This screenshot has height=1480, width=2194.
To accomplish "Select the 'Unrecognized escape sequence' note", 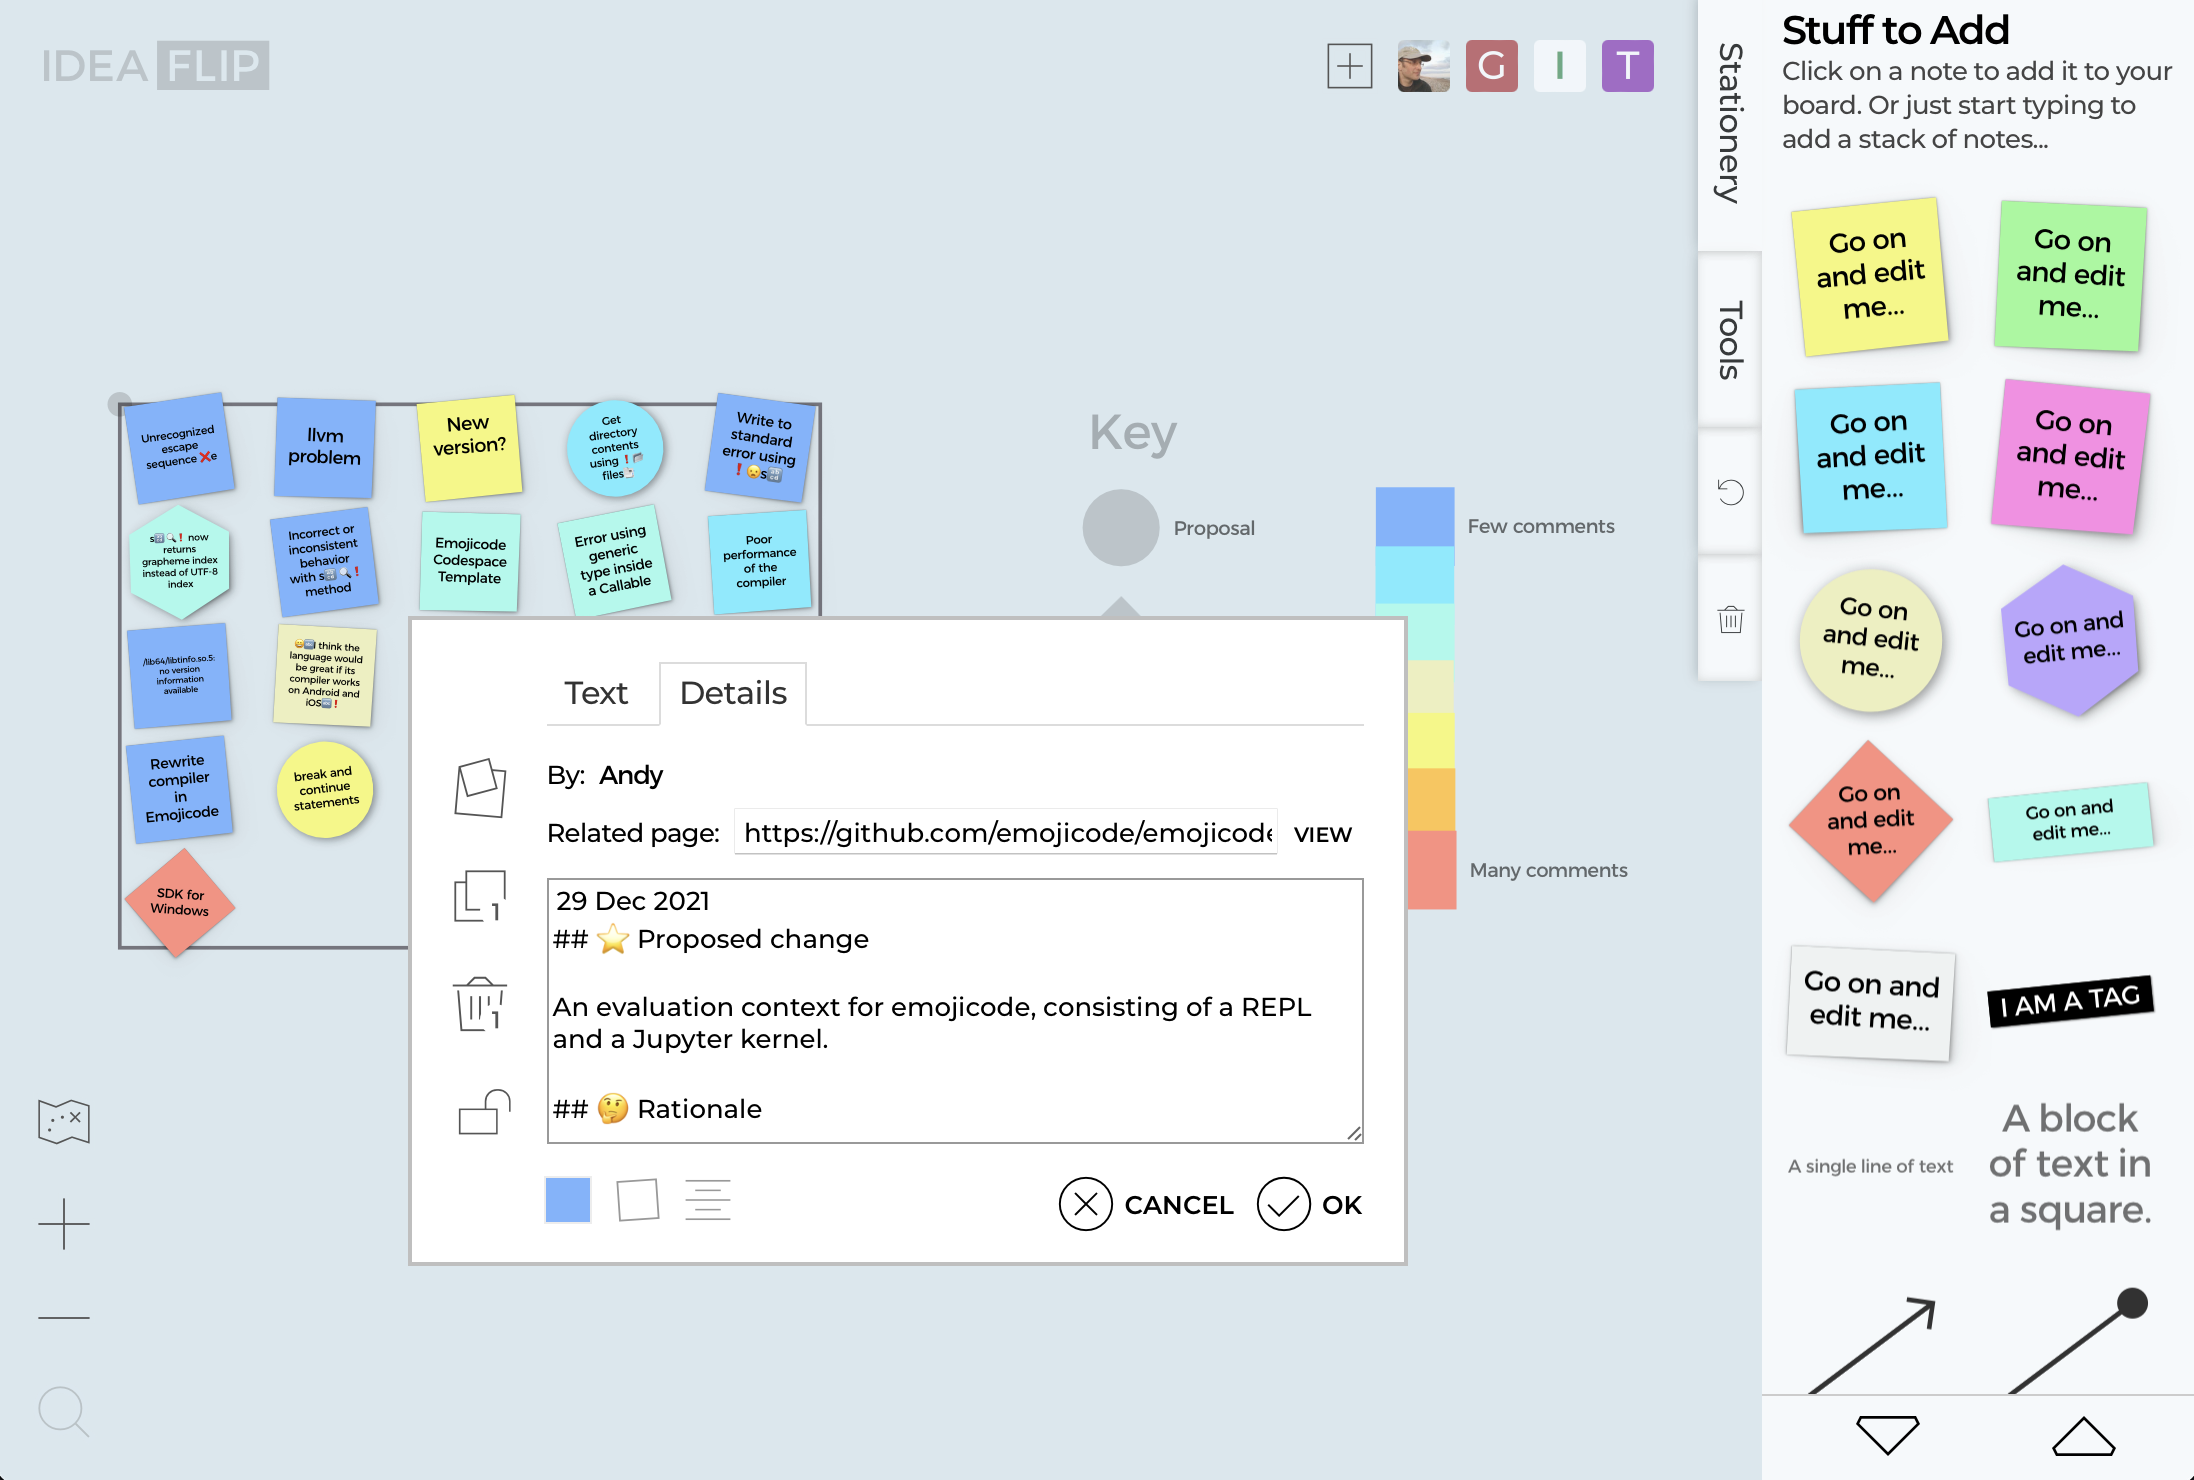I will coord(179,449).
